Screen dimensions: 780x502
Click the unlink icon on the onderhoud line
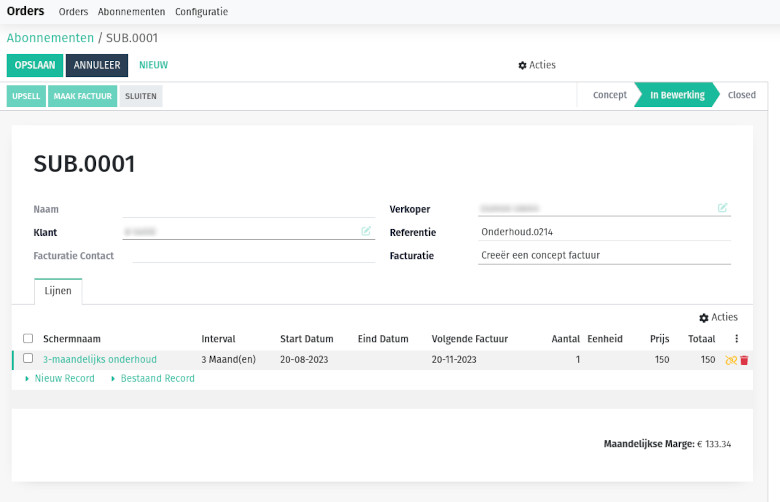[x=731, y=360]
